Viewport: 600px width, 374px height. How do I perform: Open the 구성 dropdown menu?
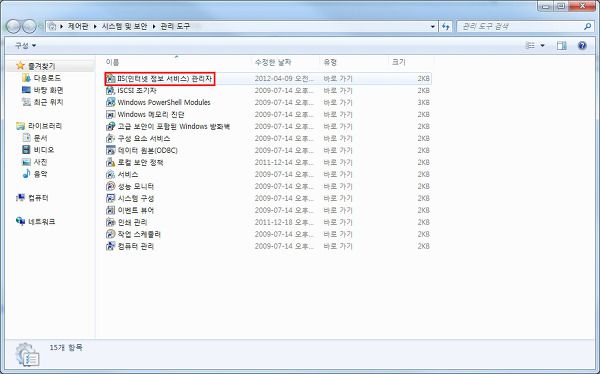[x=25, y=46]
